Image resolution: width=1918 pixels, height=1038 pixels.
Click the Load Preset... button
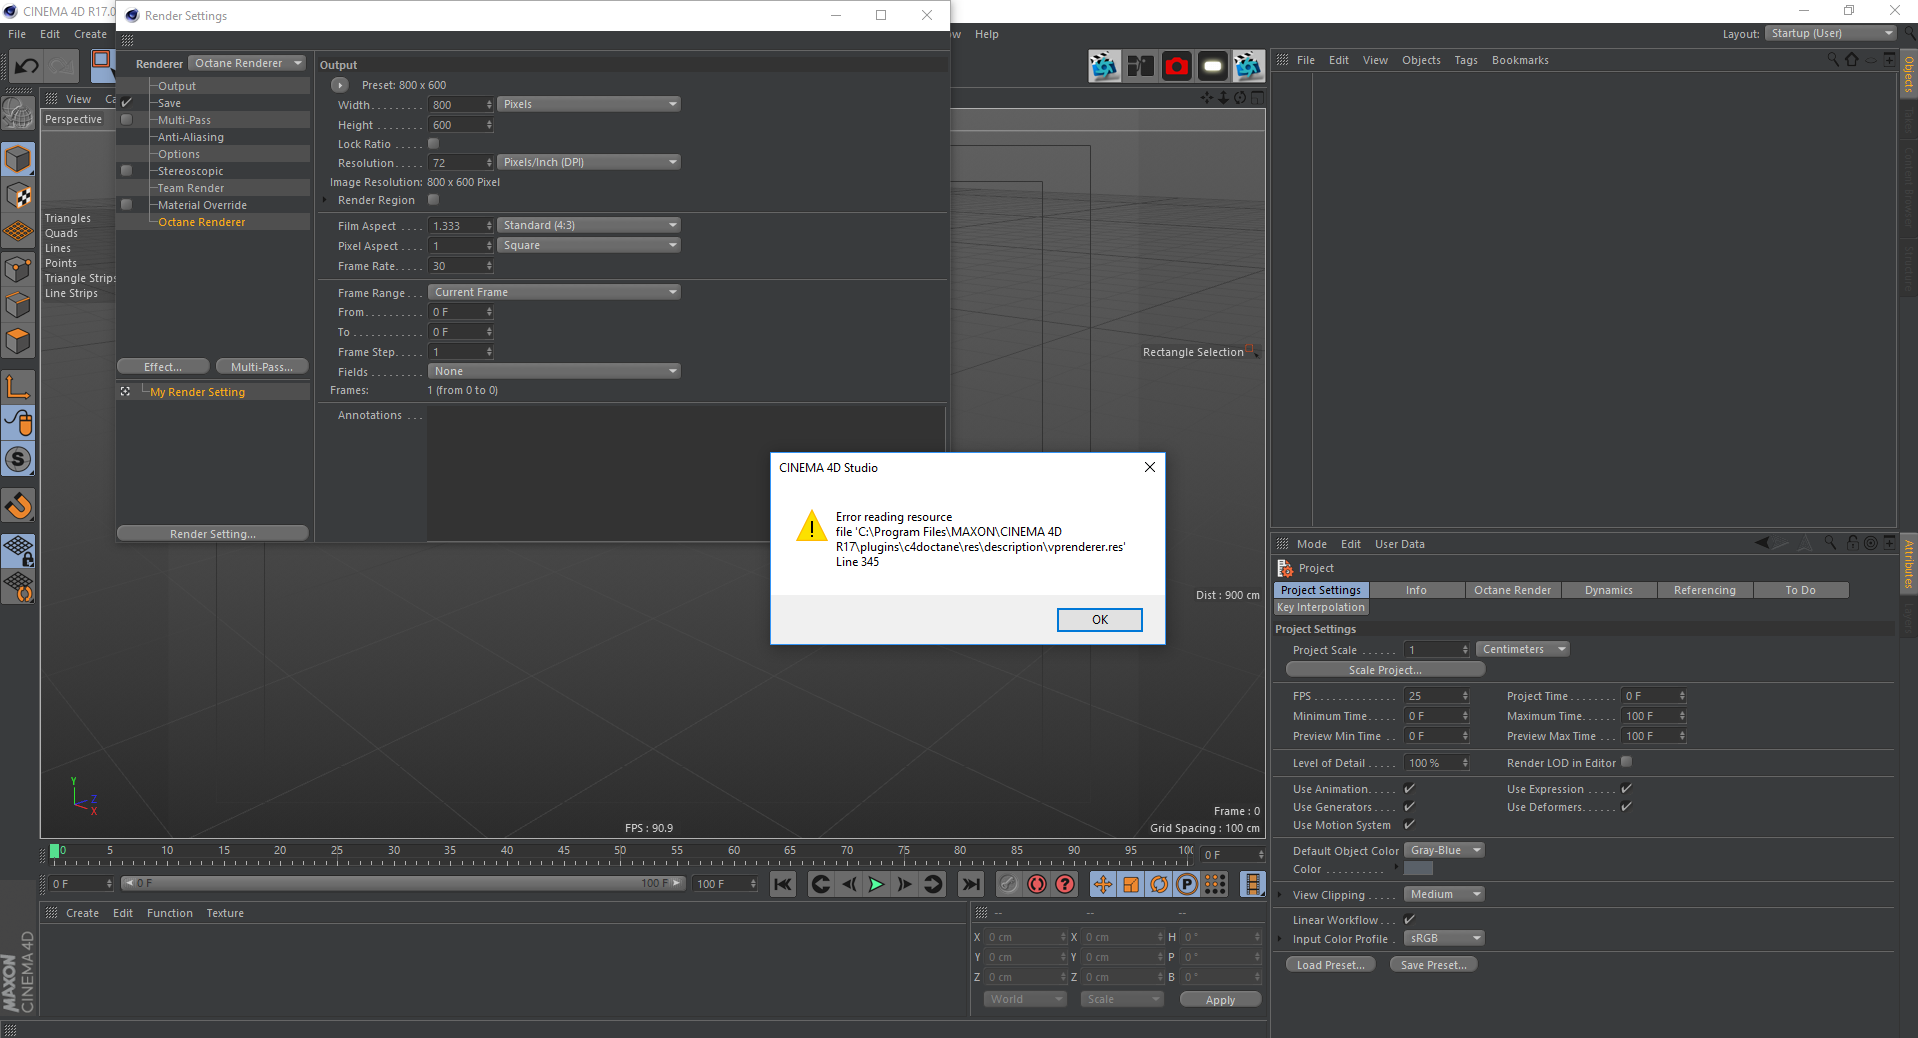(x=1331, y=965)
